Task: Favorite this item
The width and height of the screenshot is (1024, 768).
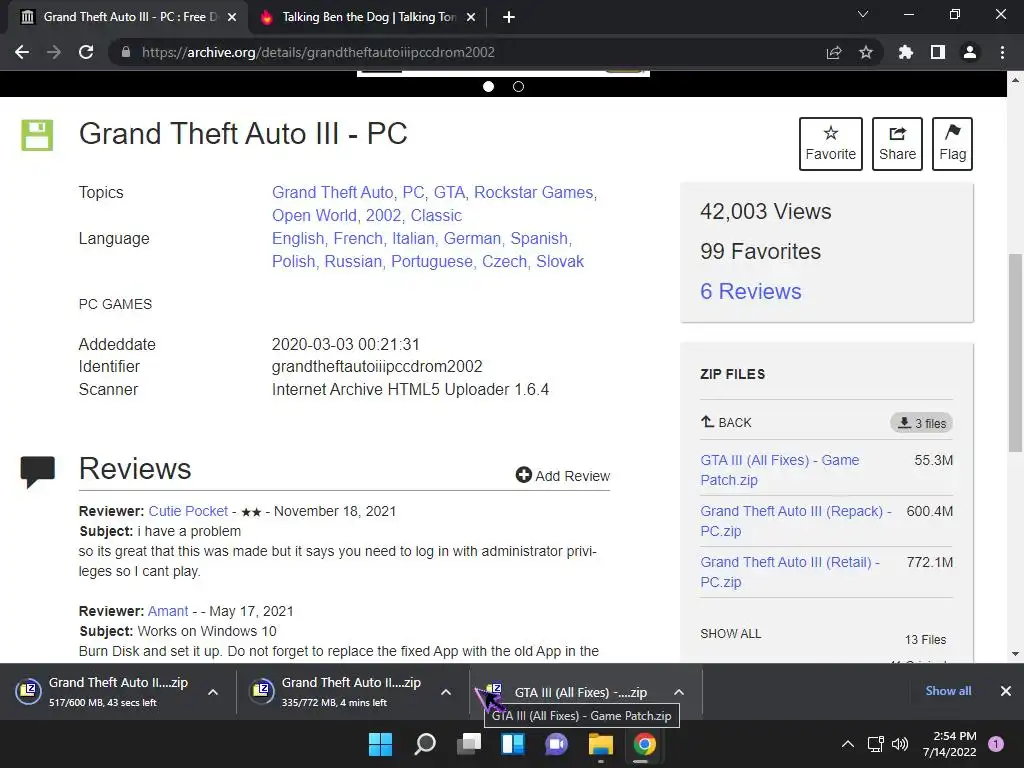Action: (x=831, y=144)
